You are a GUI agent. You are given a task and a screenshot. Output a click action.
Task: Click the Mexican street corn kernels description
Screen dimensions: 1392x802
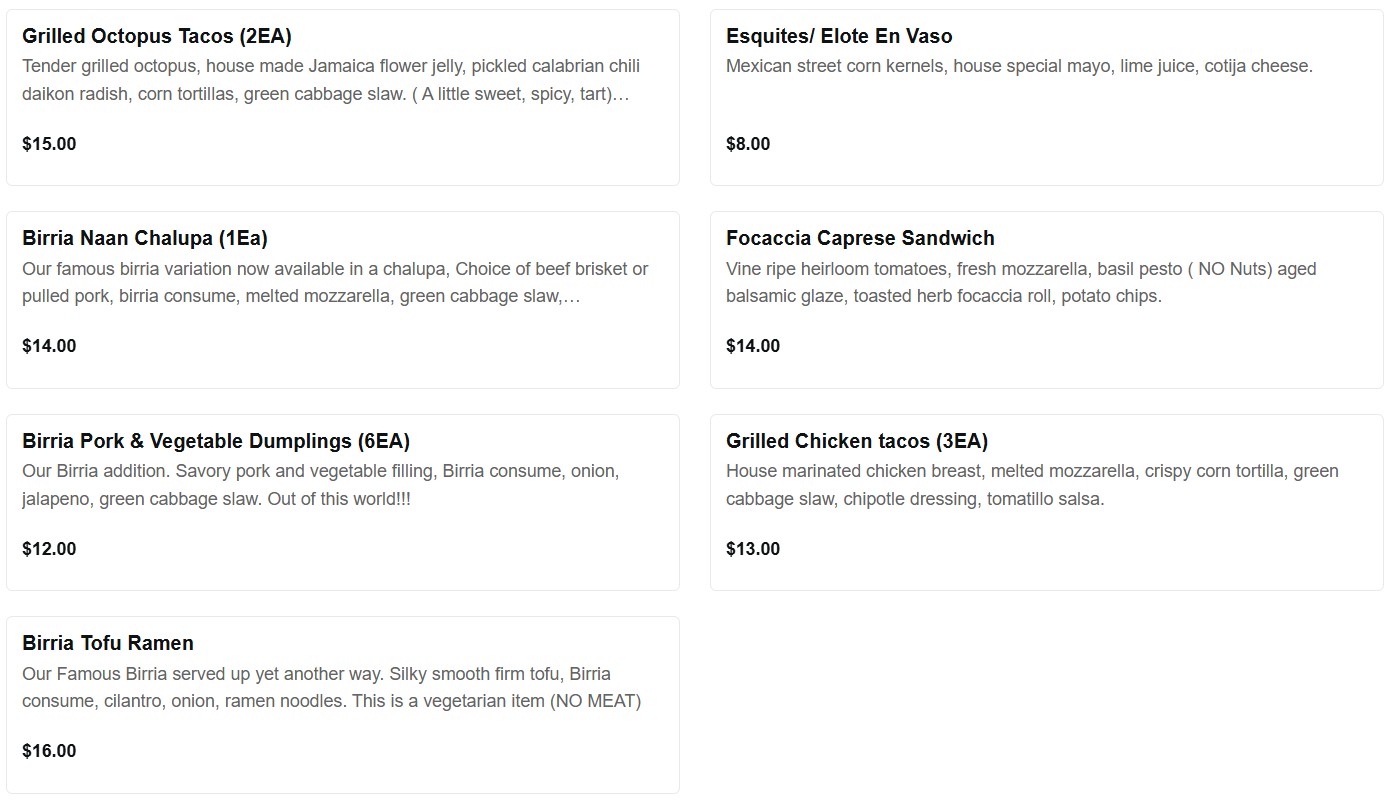(x=1019, y=66)
